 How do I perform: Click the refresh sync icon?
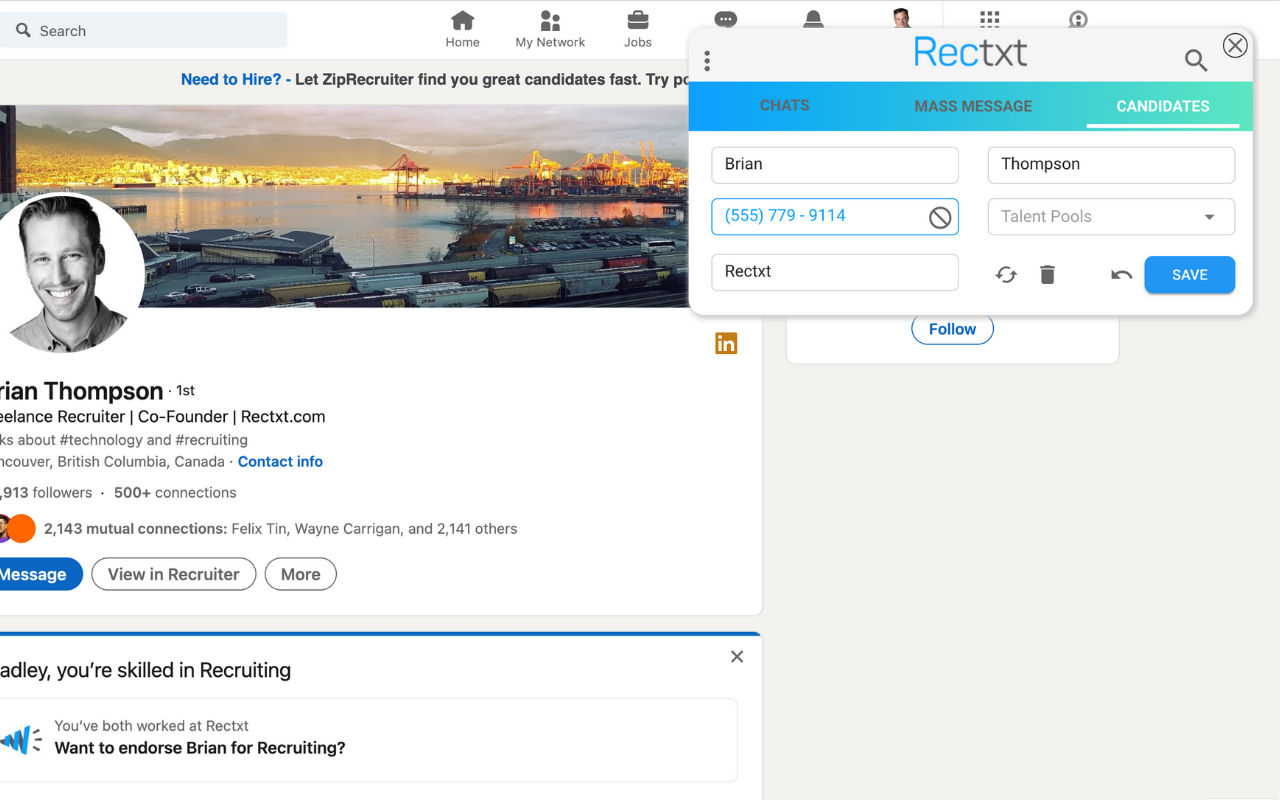coord(1006,275)
